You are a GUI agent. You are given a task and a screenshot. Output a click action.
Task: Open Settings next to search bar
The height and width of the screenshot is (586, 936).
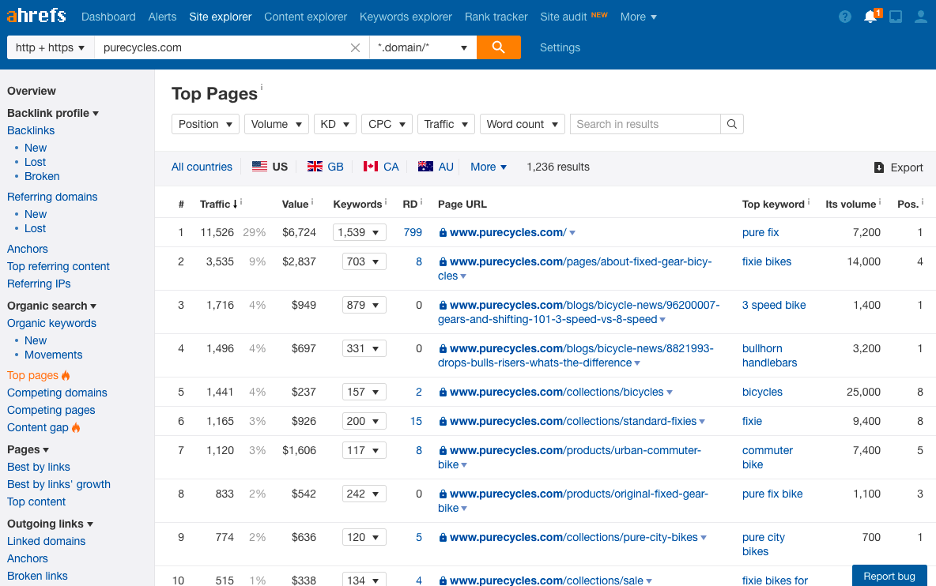(560, 47)
